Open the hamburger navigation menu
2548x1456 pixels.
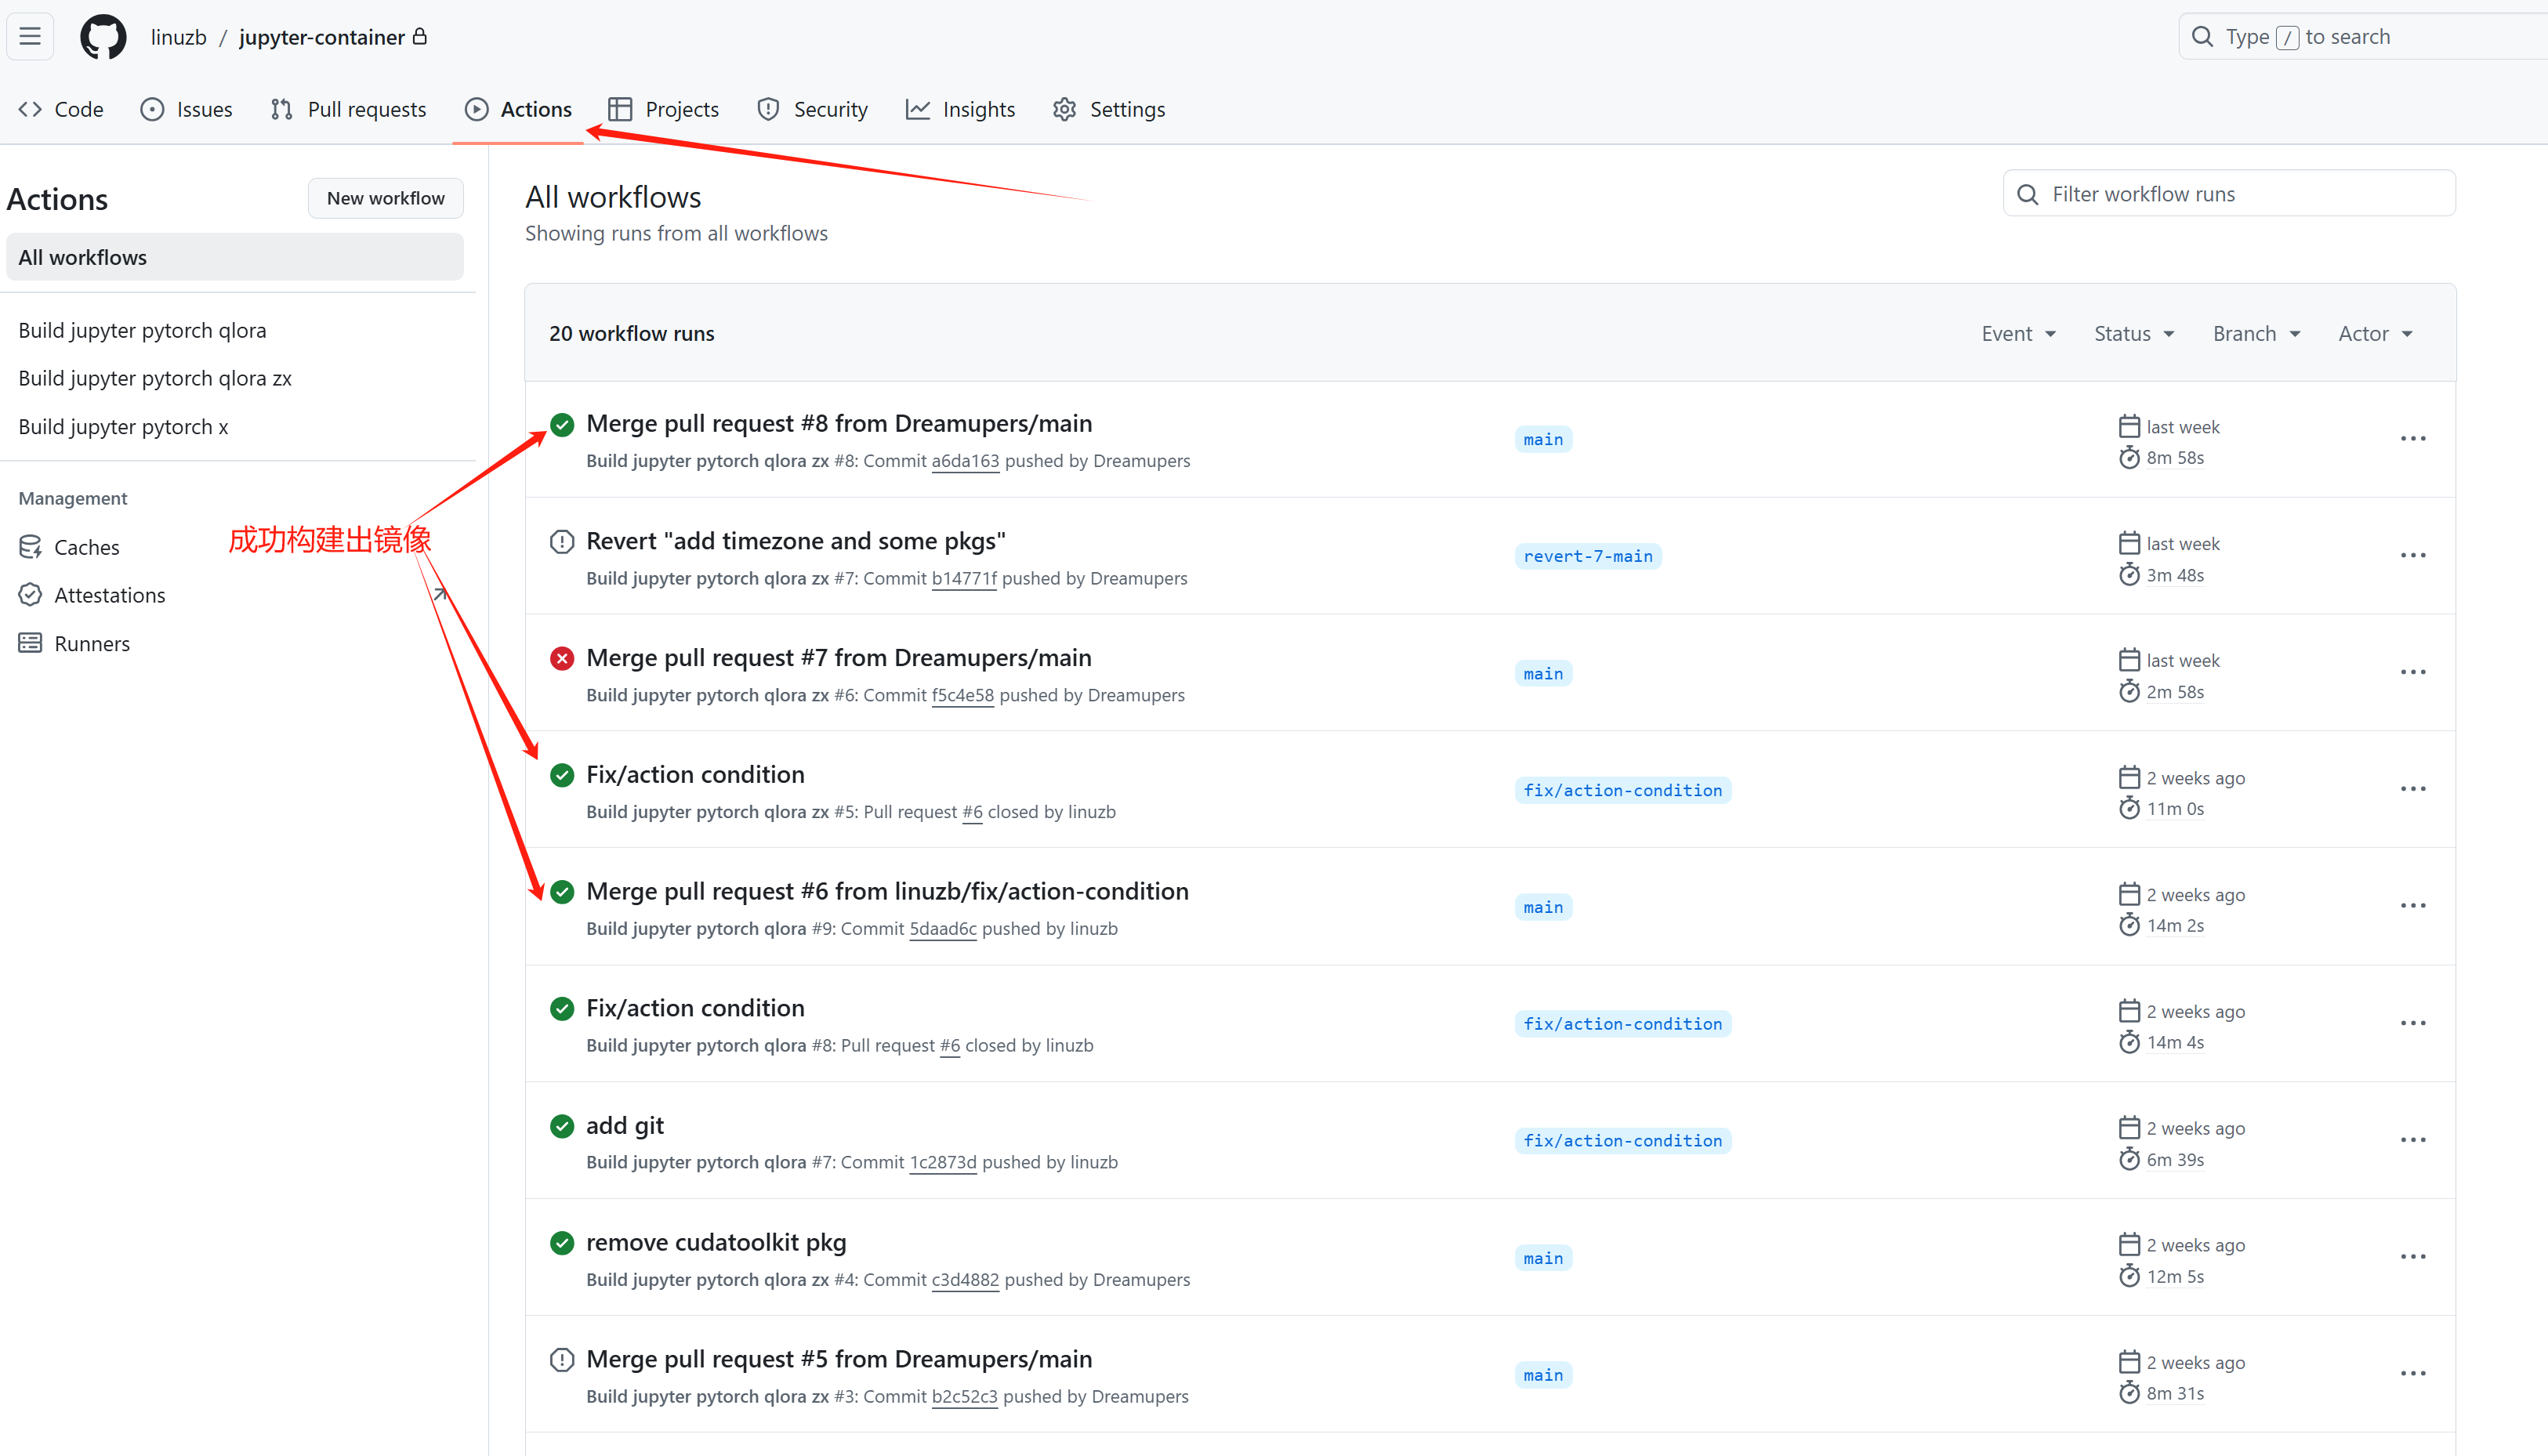click(x=29, y=36)
